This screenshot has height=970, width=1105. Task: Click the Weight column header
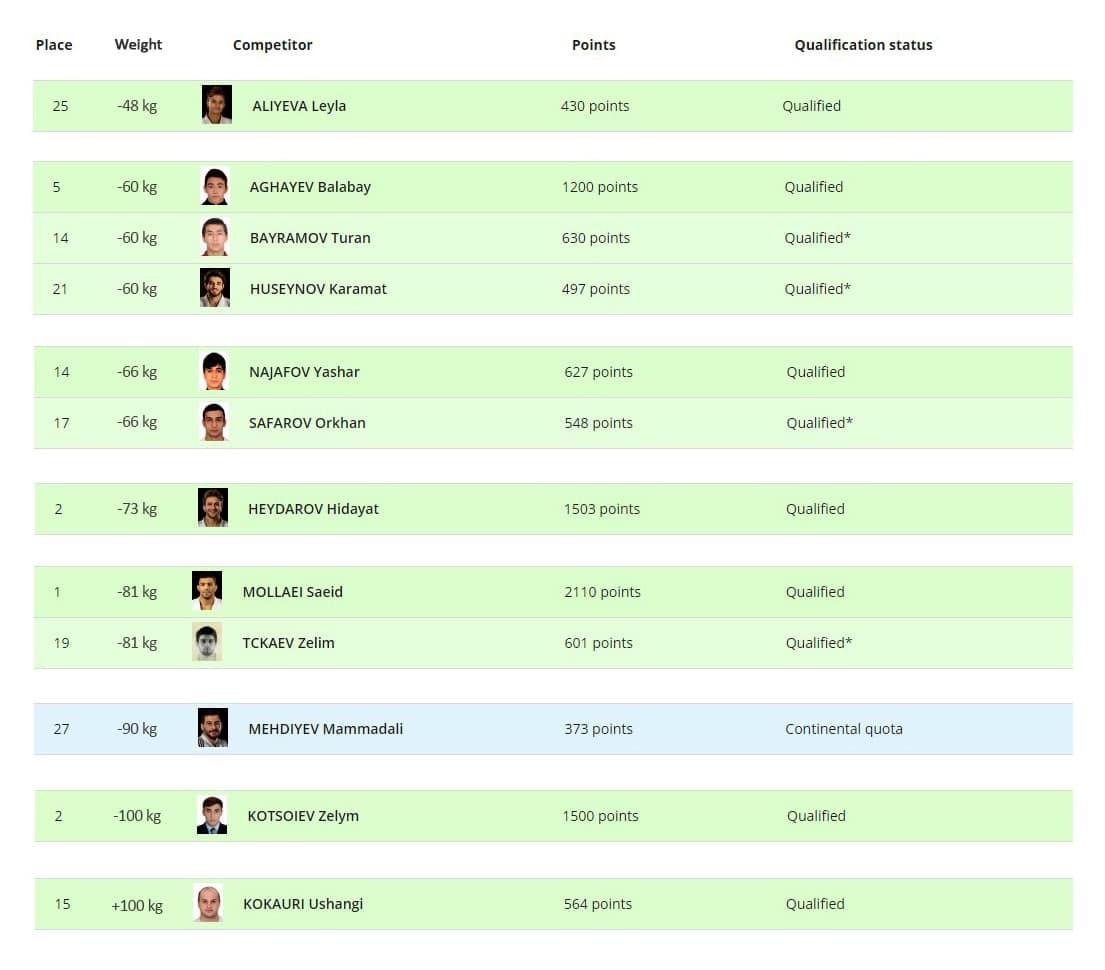tap(138, 45)
